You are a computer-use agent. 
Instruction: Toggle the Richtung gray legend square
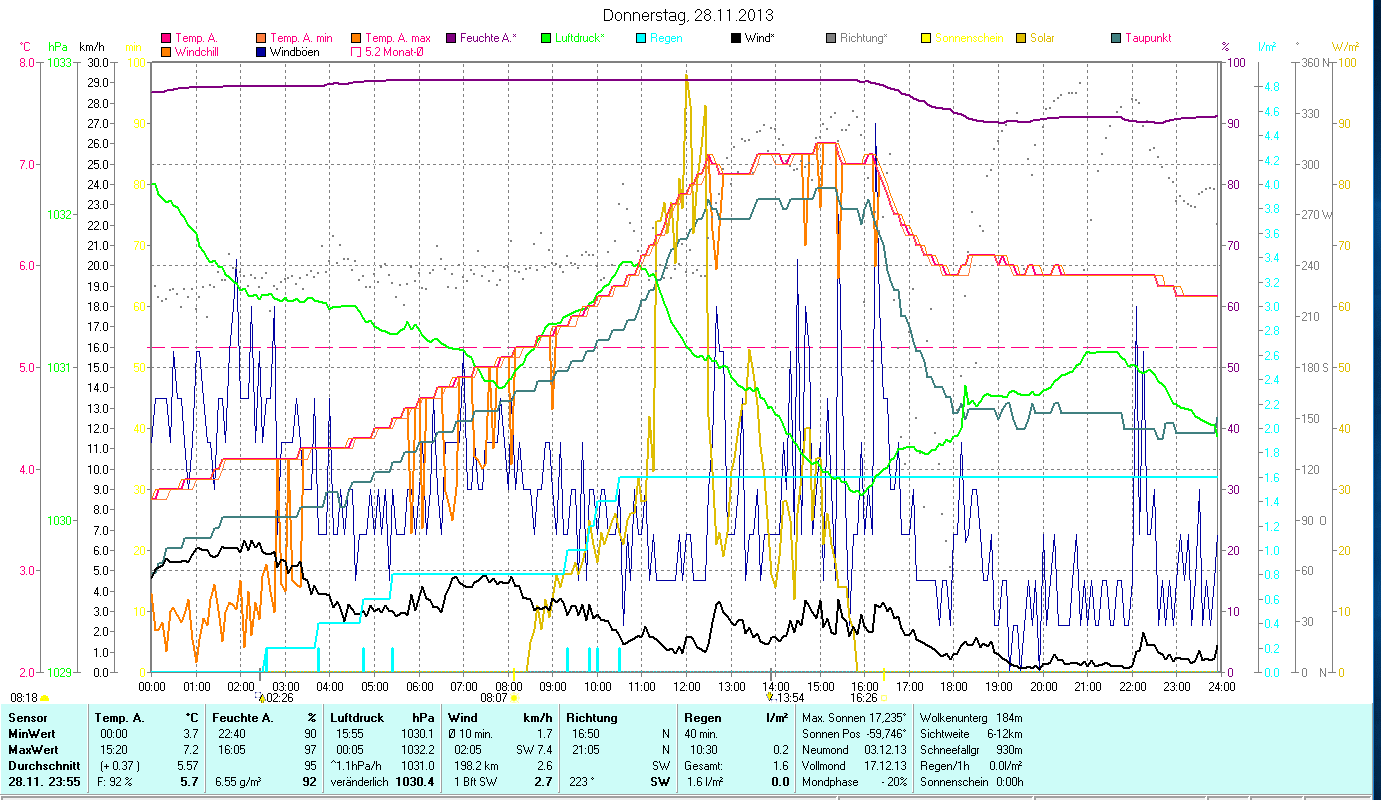[x=832, y=38]
